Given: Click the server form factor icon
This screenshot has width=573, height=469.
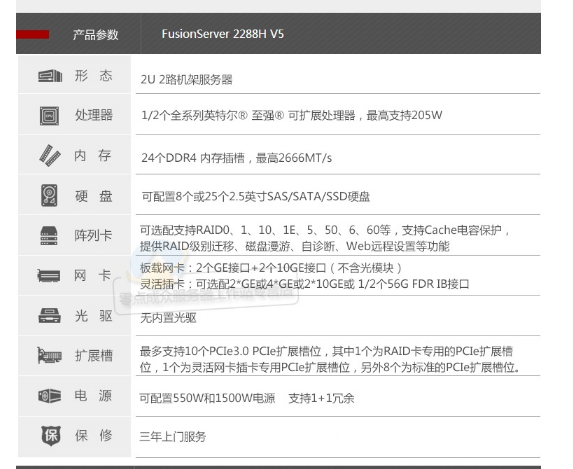Looking at the screenshot, I should 50,76.
